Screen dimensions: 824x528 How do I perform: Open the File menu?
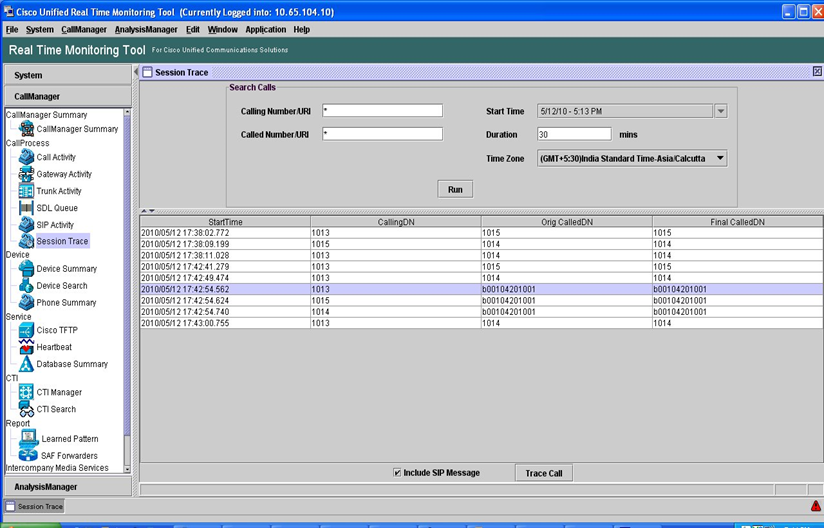point(12,30)
